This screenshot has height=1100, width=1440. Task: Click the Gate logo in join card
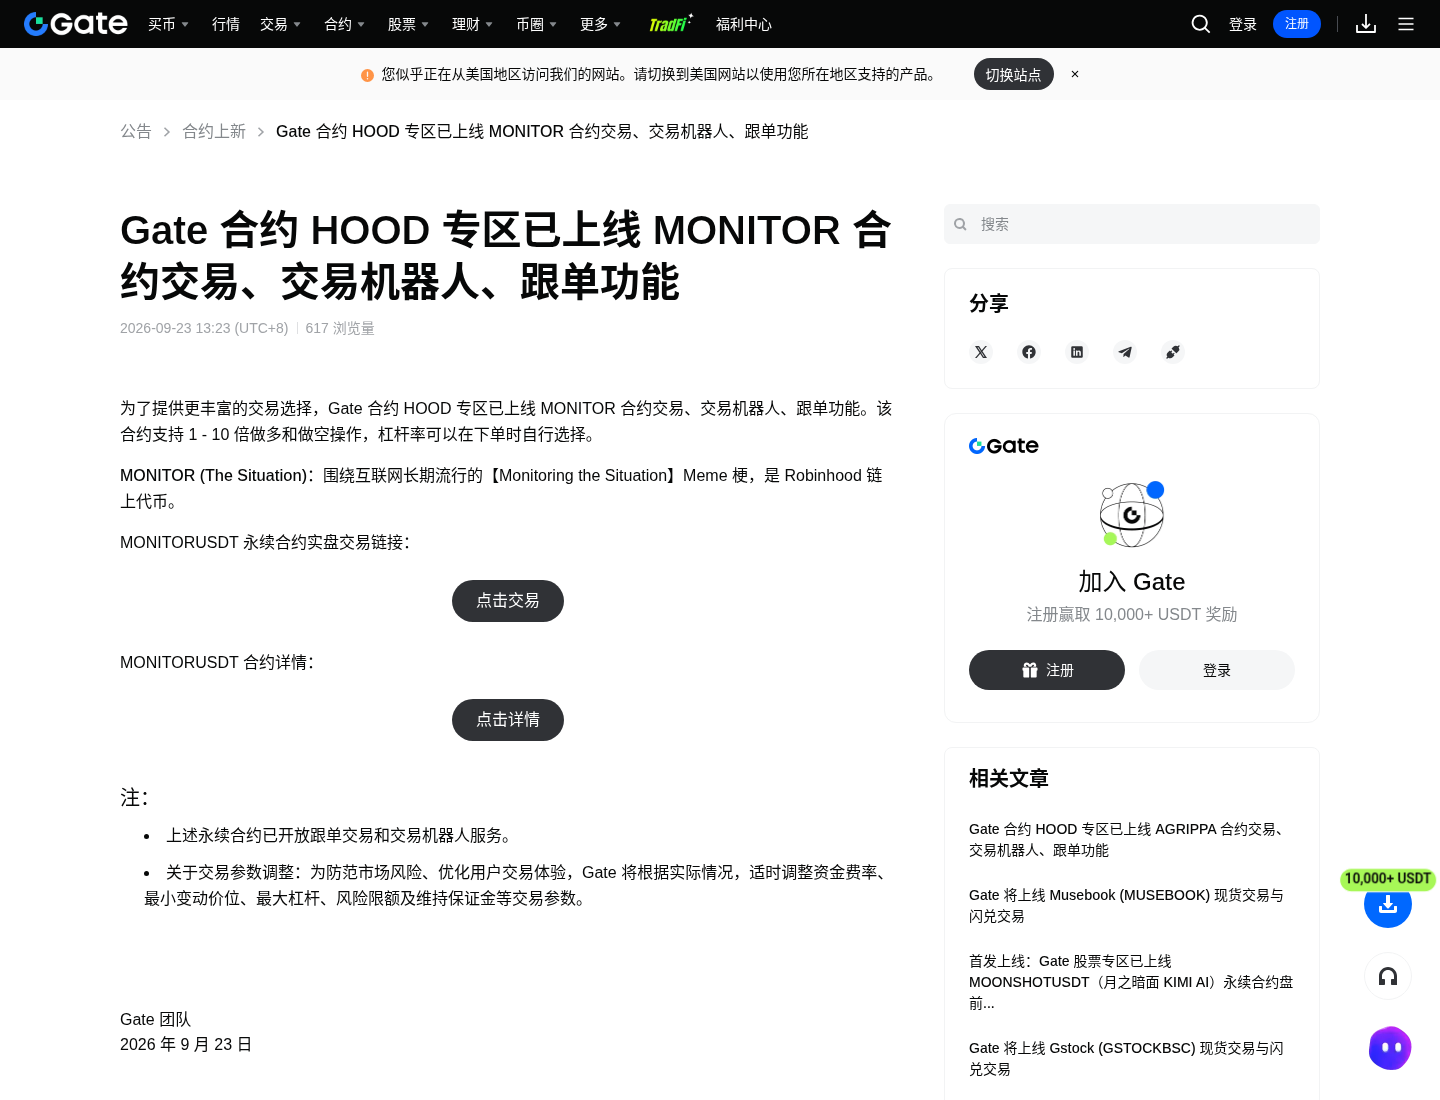1004,446
